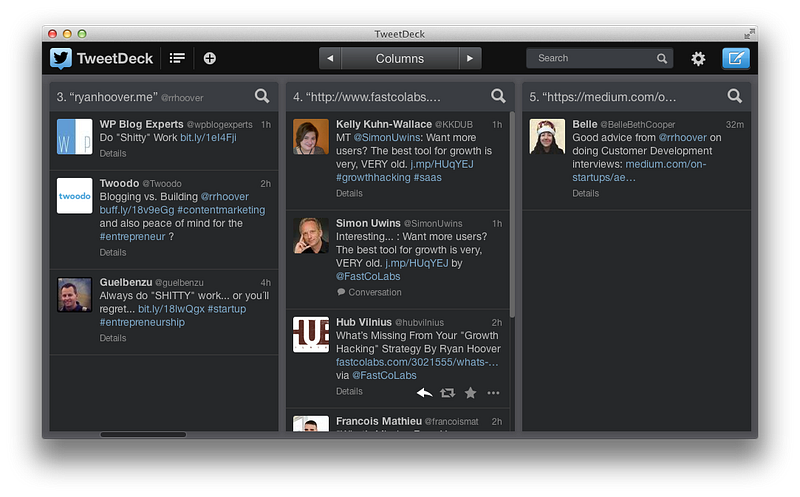The height and width of the screenshot is (497, 800).
Task: Reply to the Hub Vilnius tweet
Action: (424, 392)
